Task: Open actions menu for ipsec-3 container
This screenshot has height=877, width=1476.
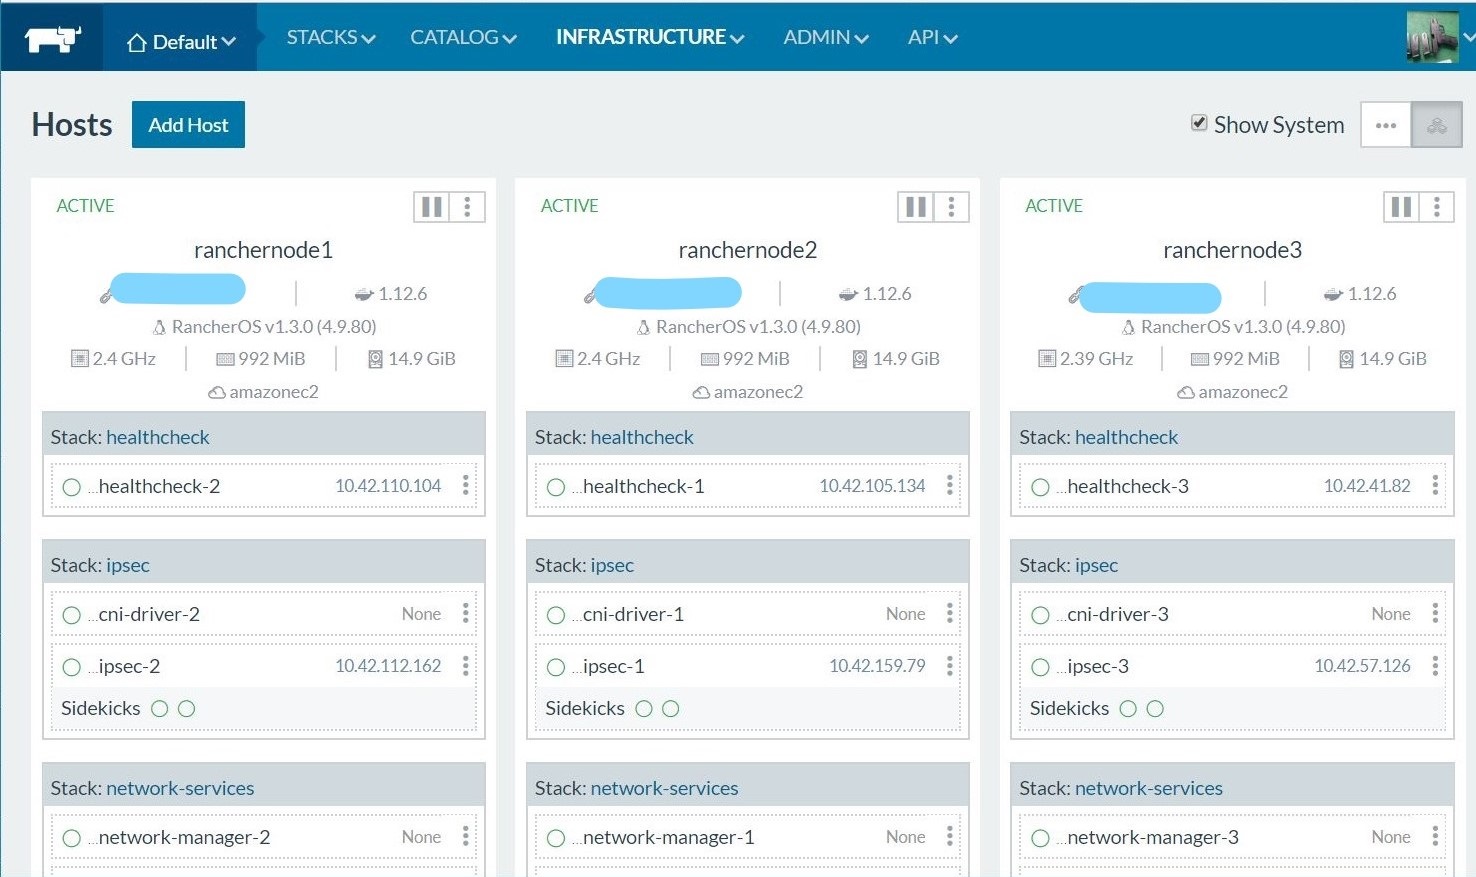Action: pyautogui.click(x=1435, y=666)
